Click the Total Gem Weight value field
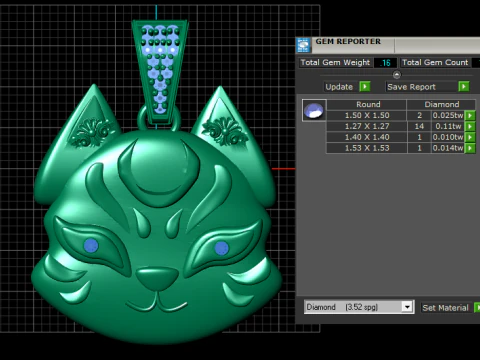The height and width of the screenshot is (360, 480). point(385,62)
